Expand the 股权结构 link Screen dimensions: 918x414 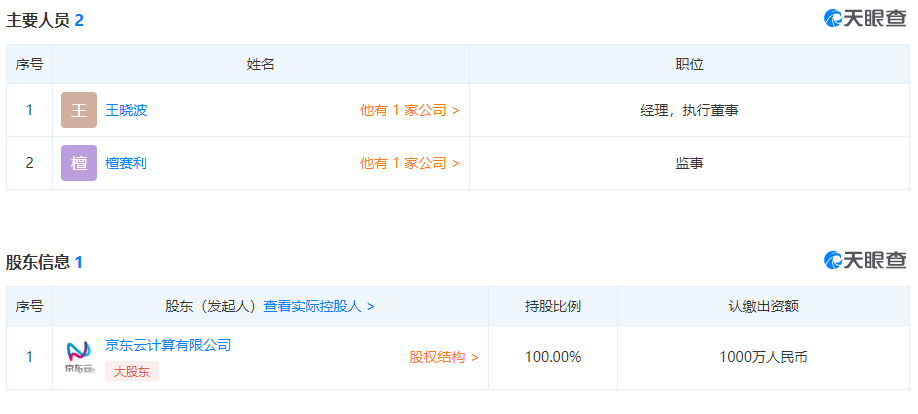click(x=443, y=357)
